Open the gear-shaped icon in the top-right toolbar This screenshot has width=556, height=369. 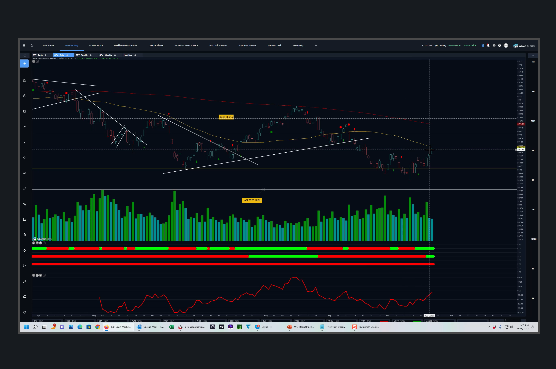[x=500, y=45]
